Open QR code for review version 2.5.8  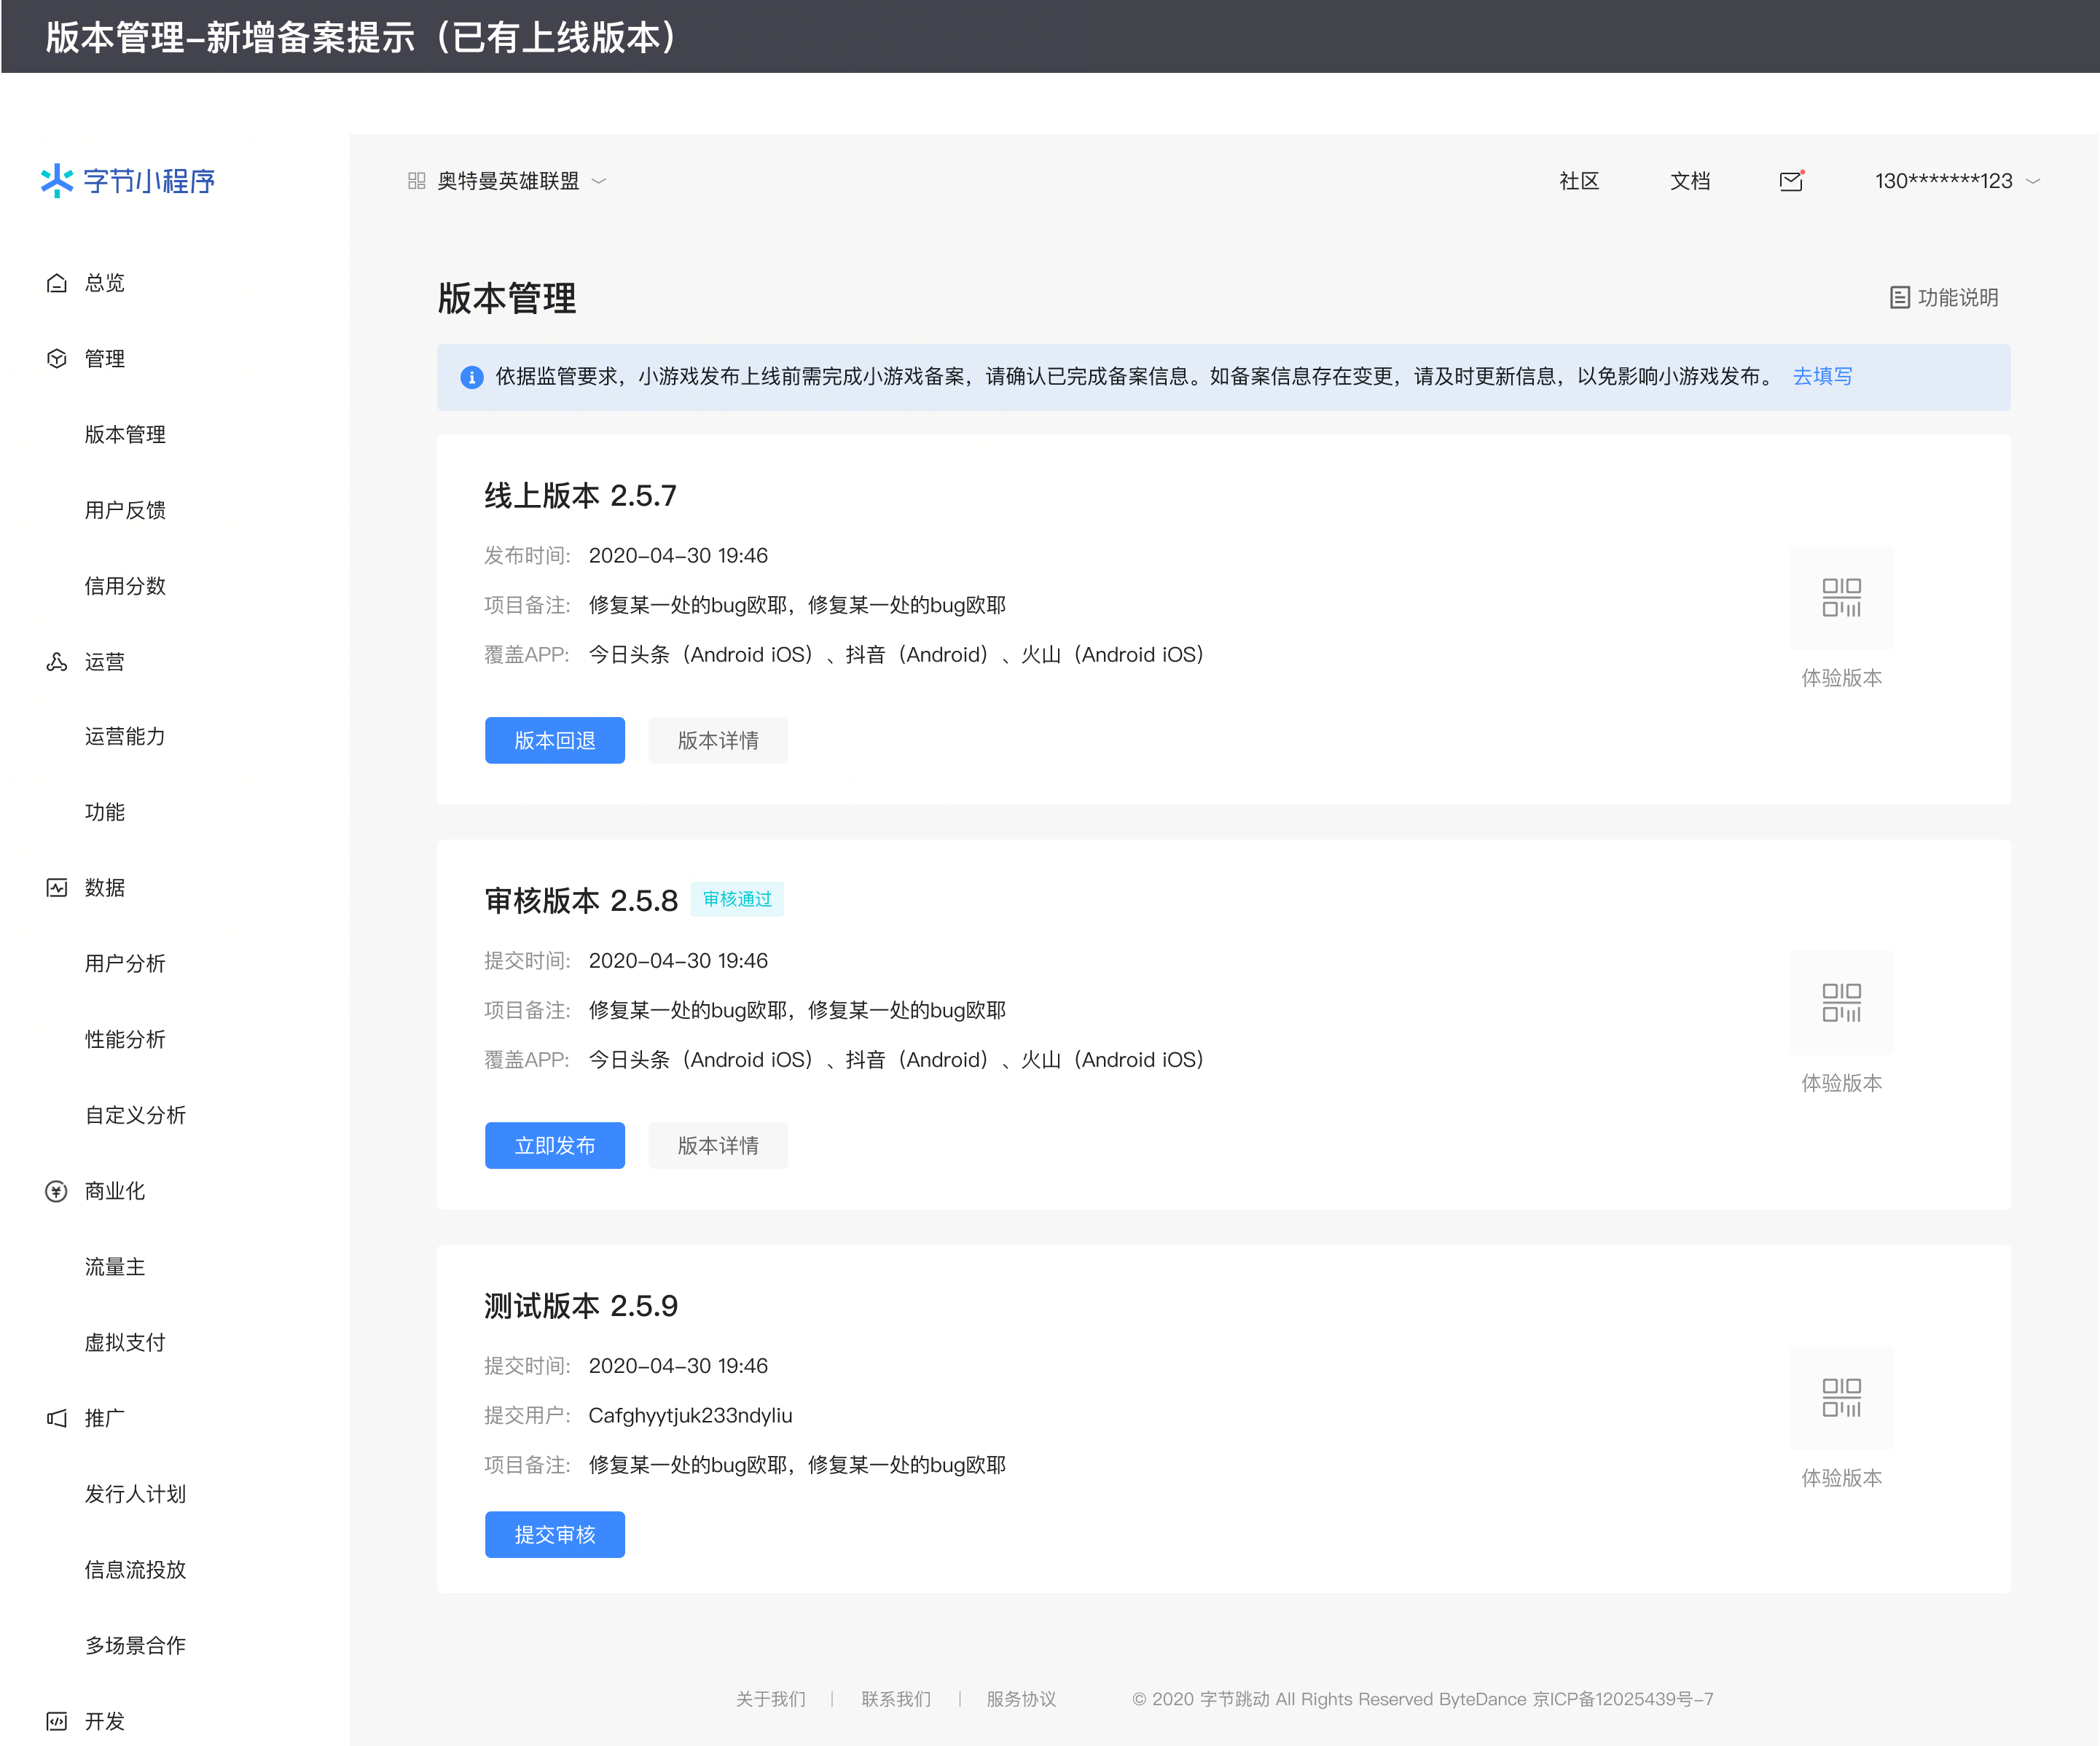pos(1841,1002)
